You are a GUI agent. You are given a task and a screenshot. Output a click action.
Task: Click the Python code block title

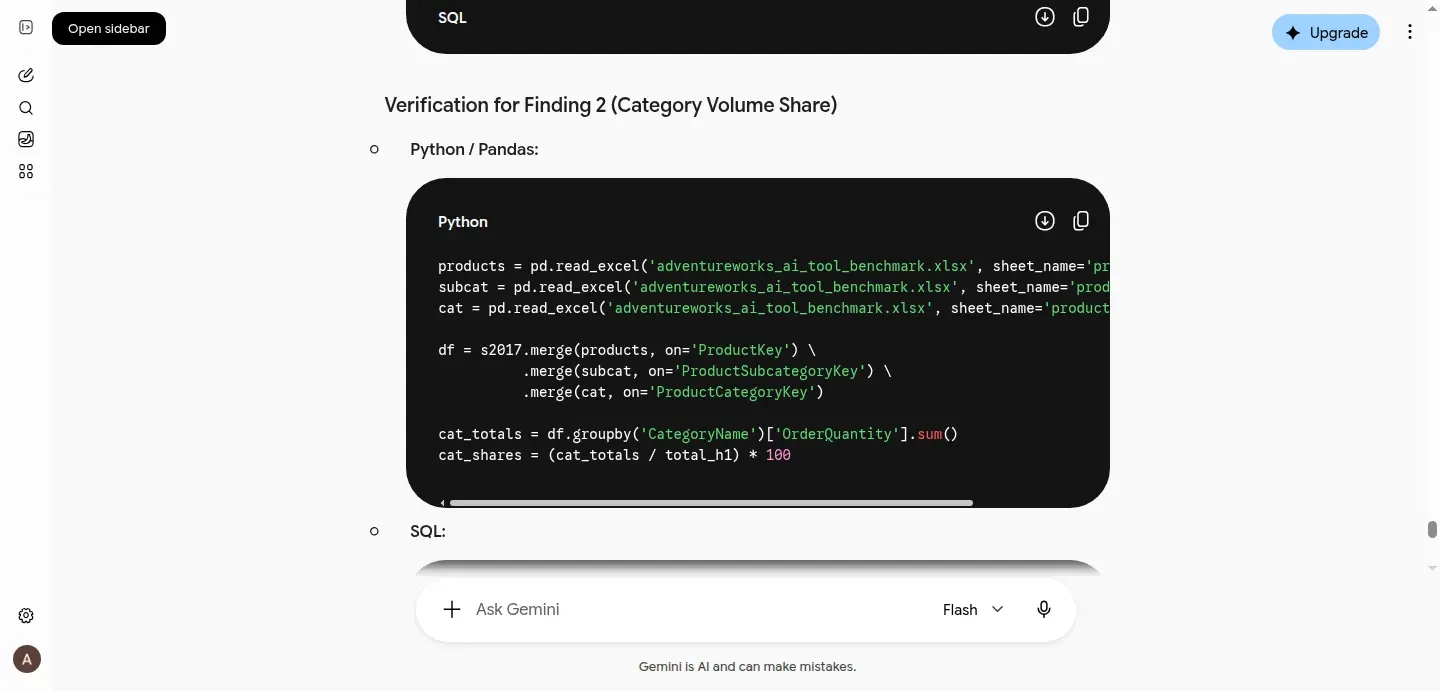pos(463,222)
